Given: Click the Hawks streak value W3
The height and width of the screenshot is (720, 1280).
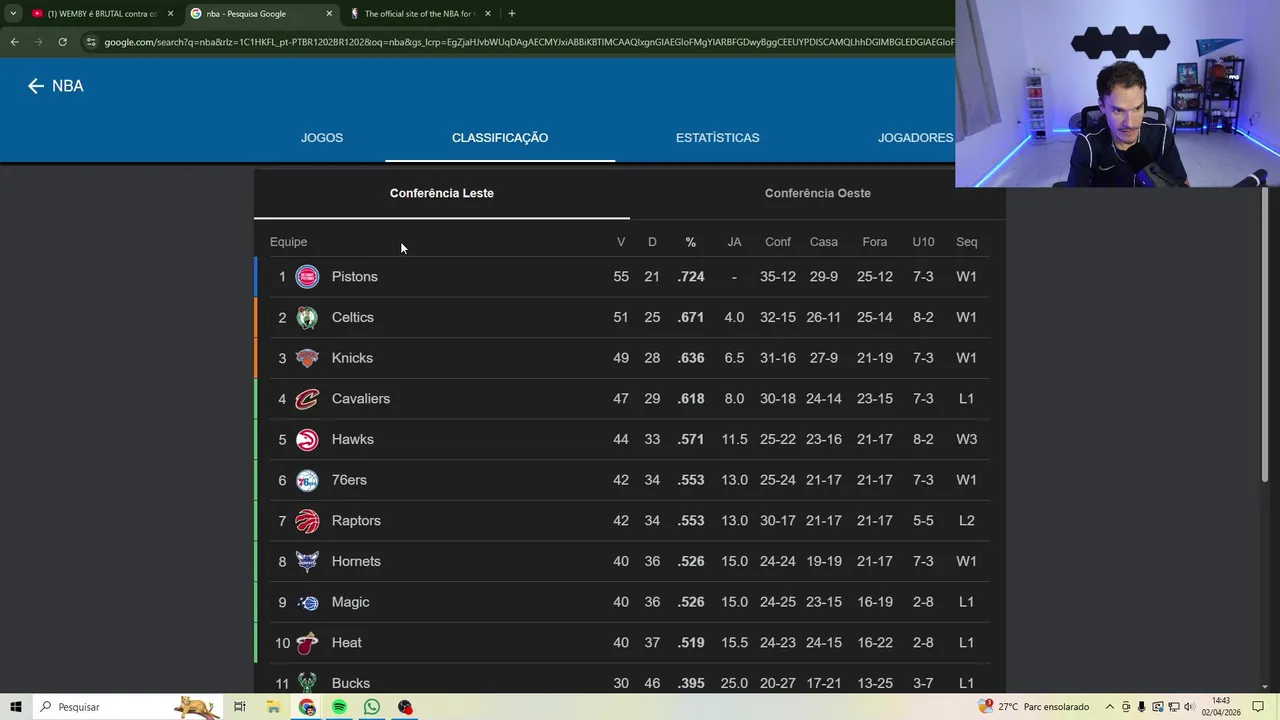Looking at the screenshot, I should point(966,440).
